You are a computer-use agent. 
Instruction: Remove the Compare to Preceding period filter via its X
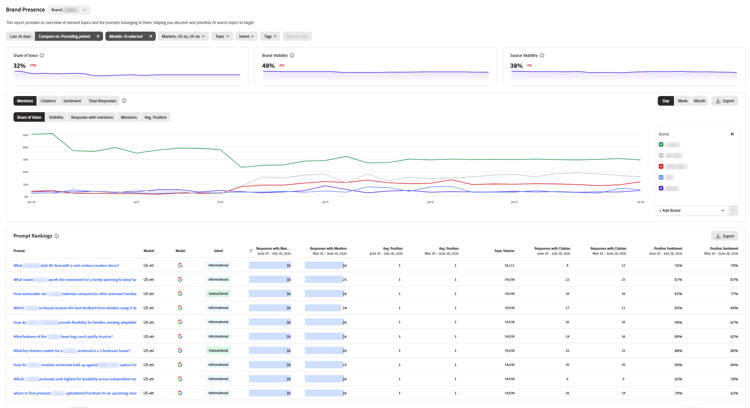point(98,36)
